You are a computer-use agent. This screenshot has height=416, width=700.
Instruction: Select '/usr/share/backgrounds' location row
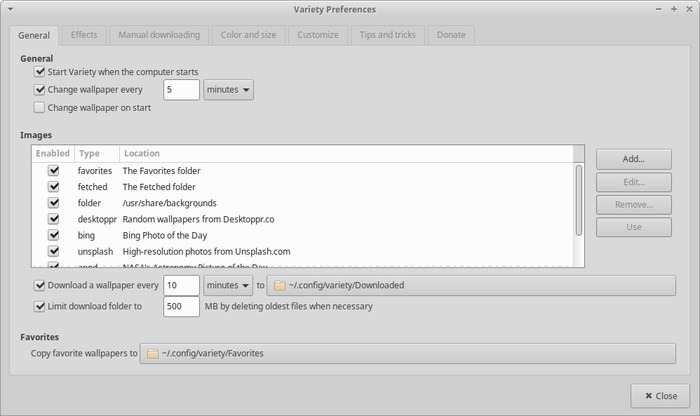click(x=303, y=203)
